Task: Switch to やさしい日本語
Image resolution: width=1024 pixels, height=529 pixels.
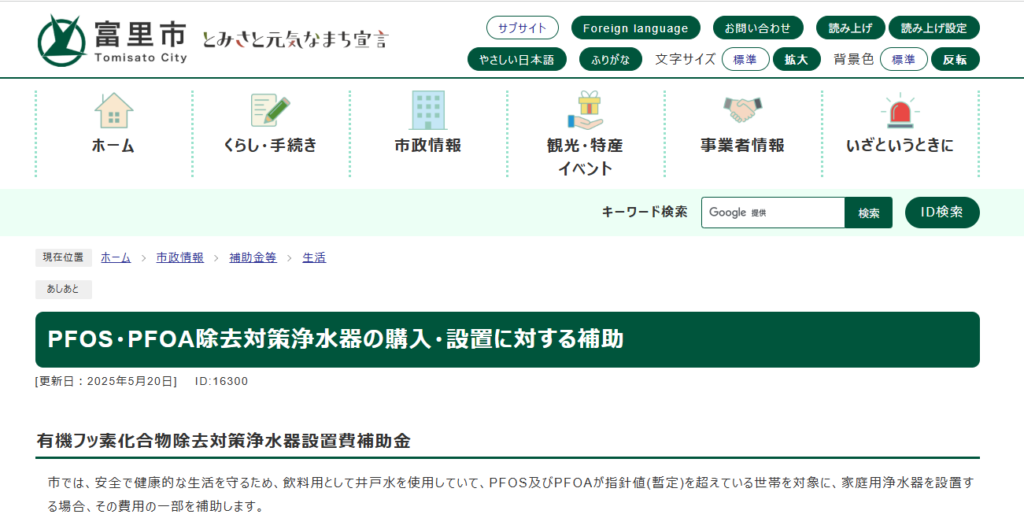Action: 517,59
